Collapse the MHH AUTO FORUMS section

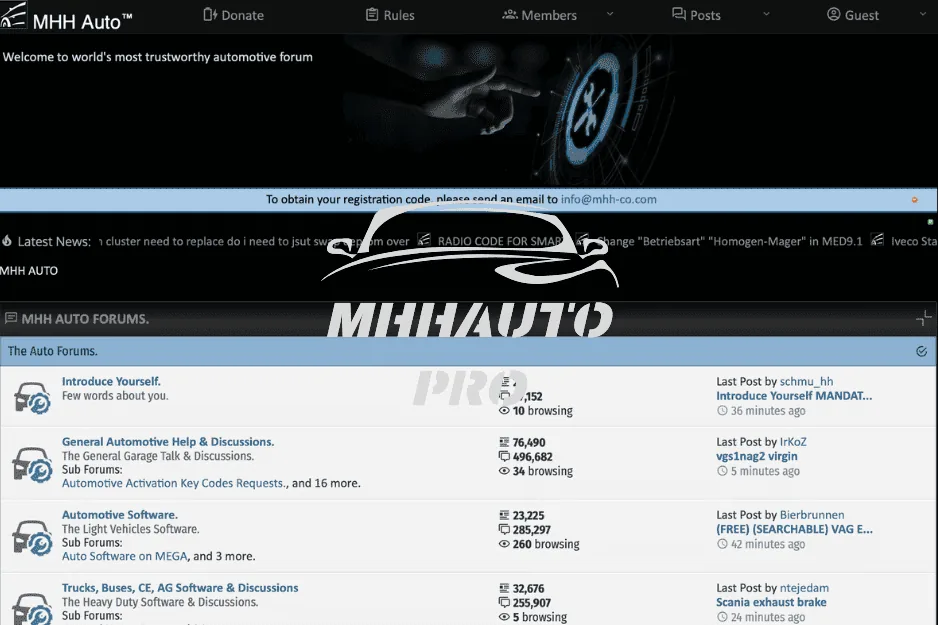924,315
